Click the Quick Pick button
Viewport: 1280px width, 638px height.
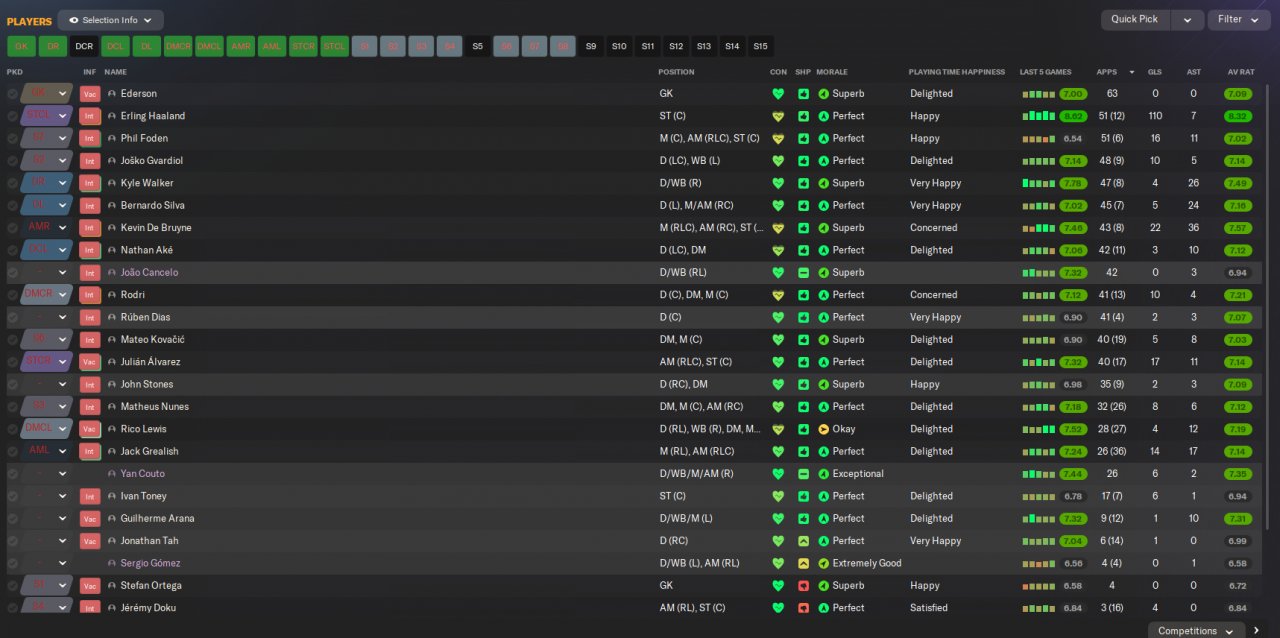(1135, 19)
